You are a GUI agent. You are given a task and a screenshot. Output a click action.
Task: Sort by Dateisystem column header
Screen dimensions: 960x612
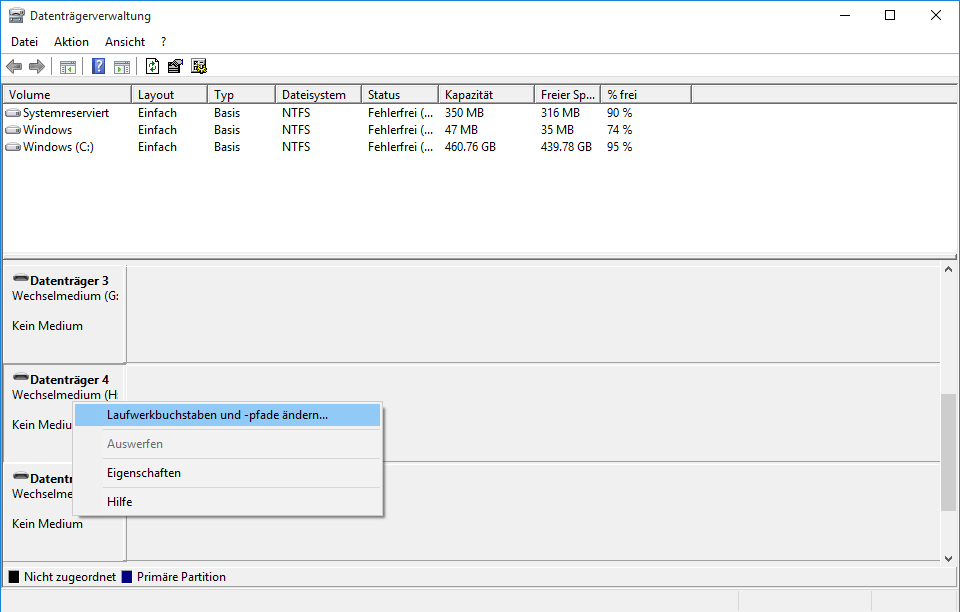(x=314, y=95)
